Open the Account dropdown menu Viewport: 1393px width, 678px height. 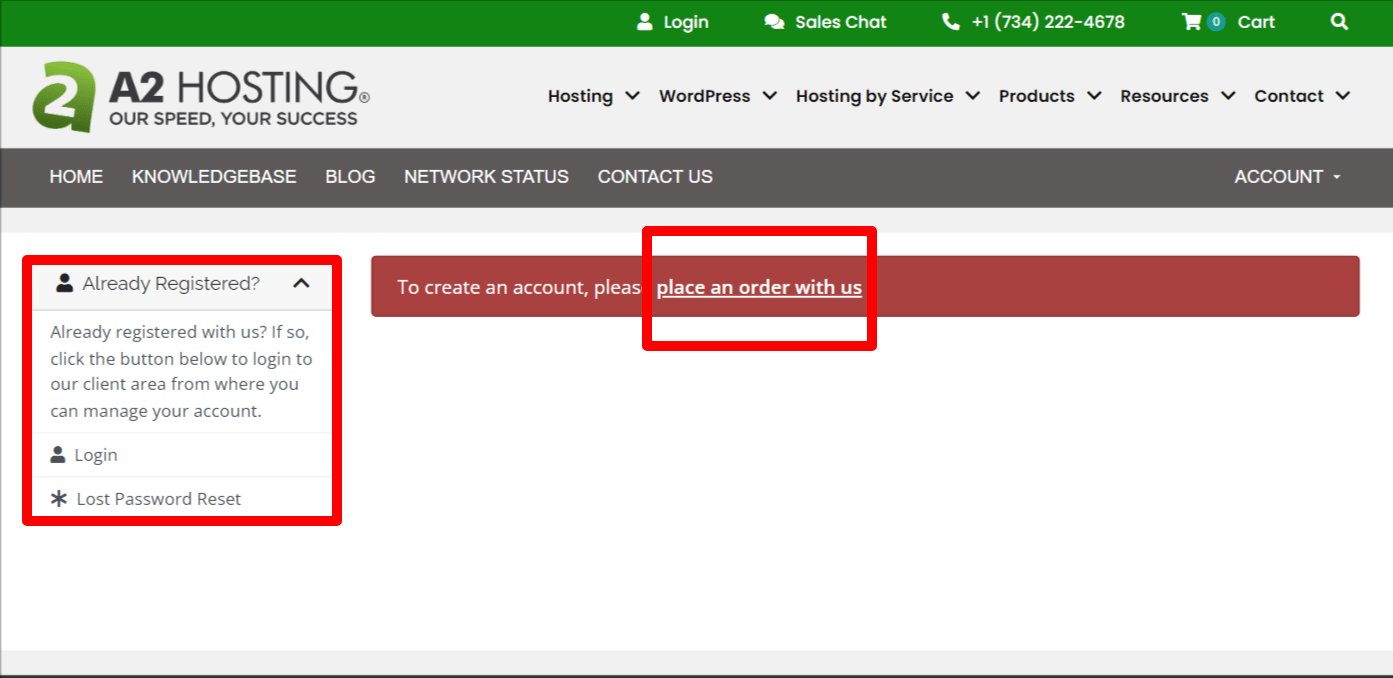pos(1287,177)
